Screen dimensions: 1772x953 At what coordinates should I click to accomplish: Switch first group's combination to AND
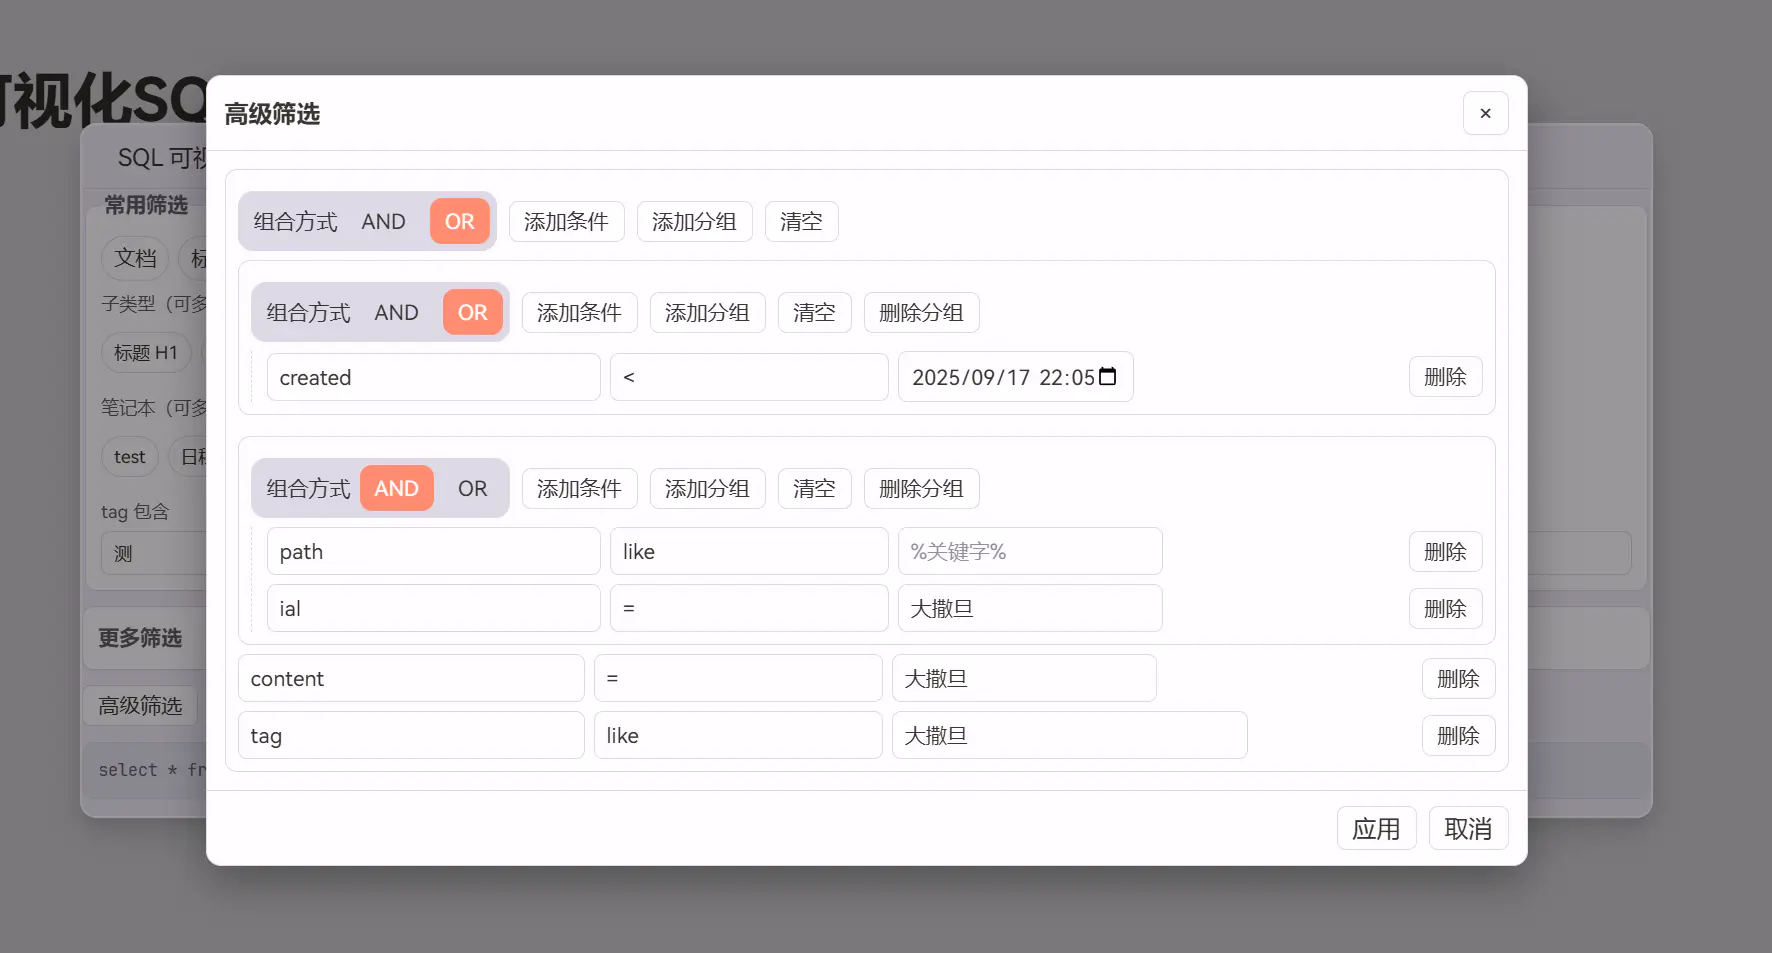396,313
